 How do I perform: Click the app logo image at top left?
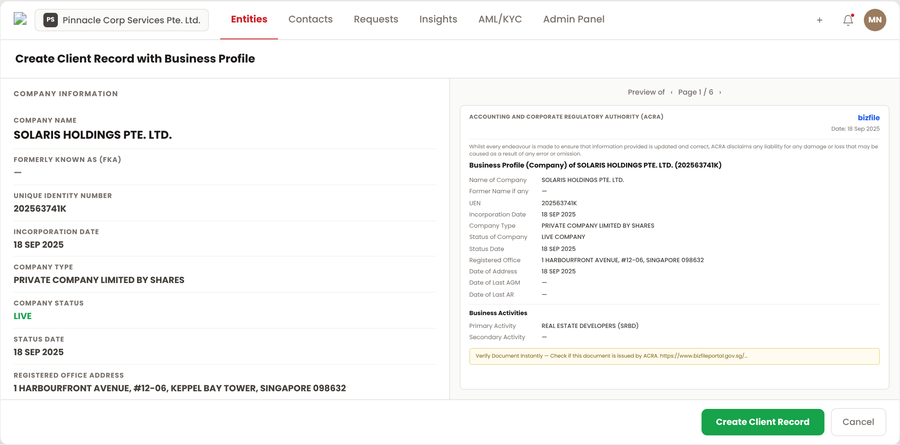[x=20, y=19]
